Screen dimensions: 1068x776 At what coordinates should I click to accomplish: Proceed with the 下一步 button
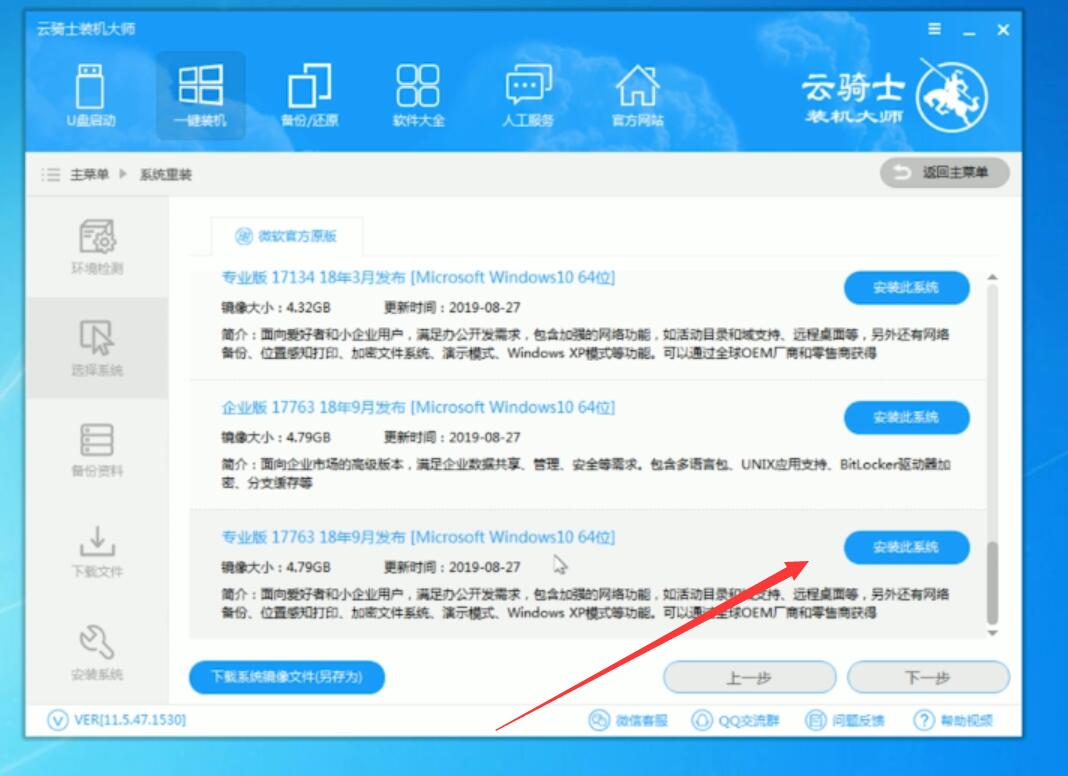tap(928, 678)
